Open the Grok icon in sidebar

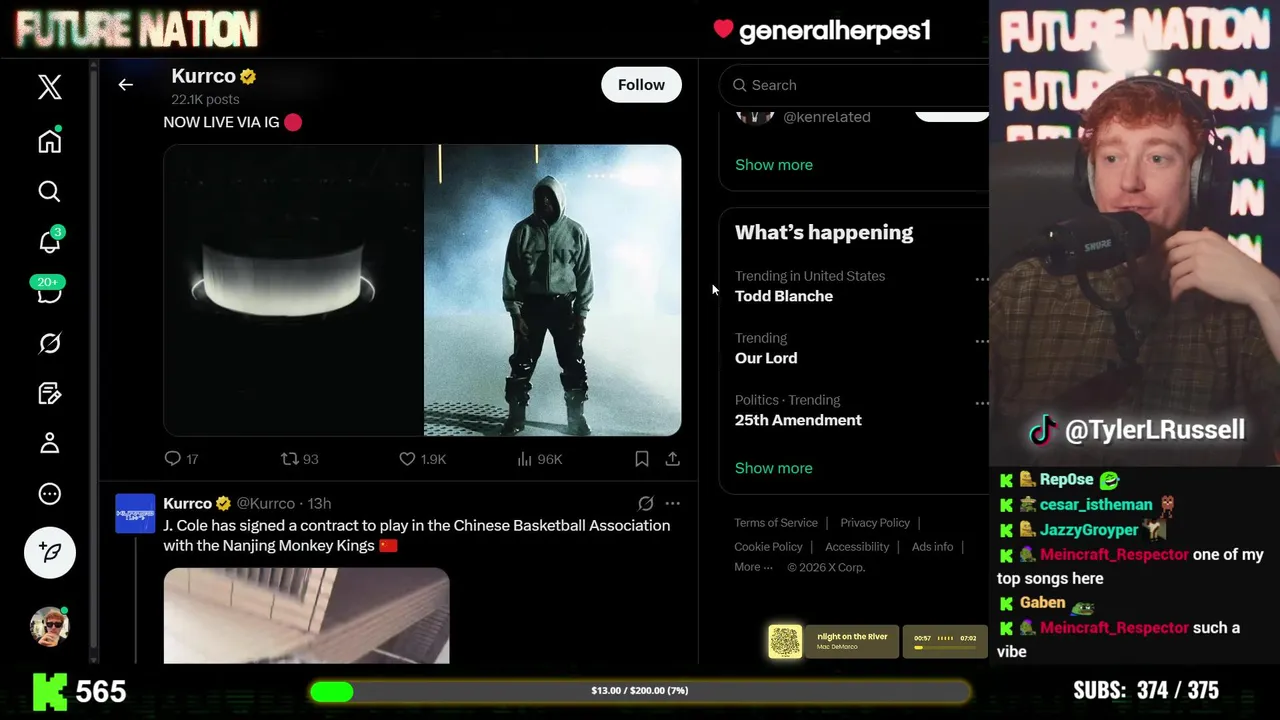point(49,343)
